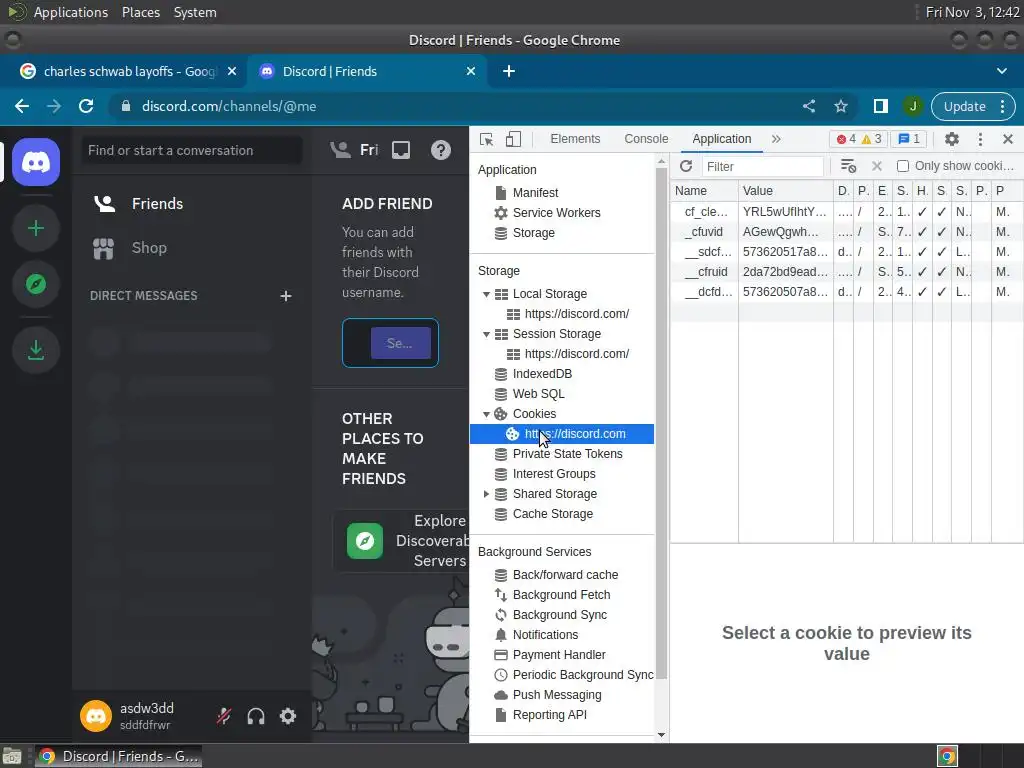The width and height of the screenshot is (1024, 768).
Task: Click the Chrome back arrow
Action: click(x=22, y=106)
